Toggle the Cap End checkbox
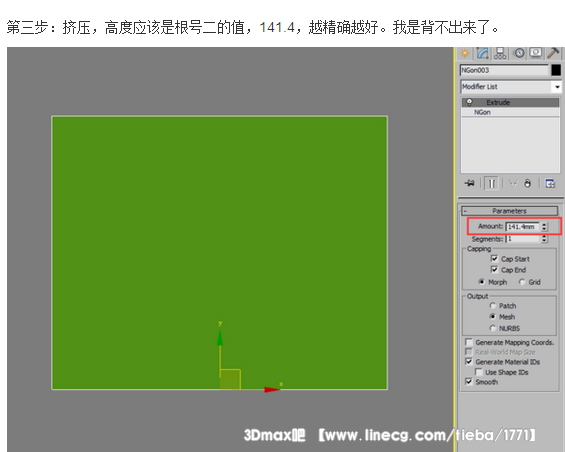Screen dimensions: 565x452 pyautogui.click(x=494, y=270)
